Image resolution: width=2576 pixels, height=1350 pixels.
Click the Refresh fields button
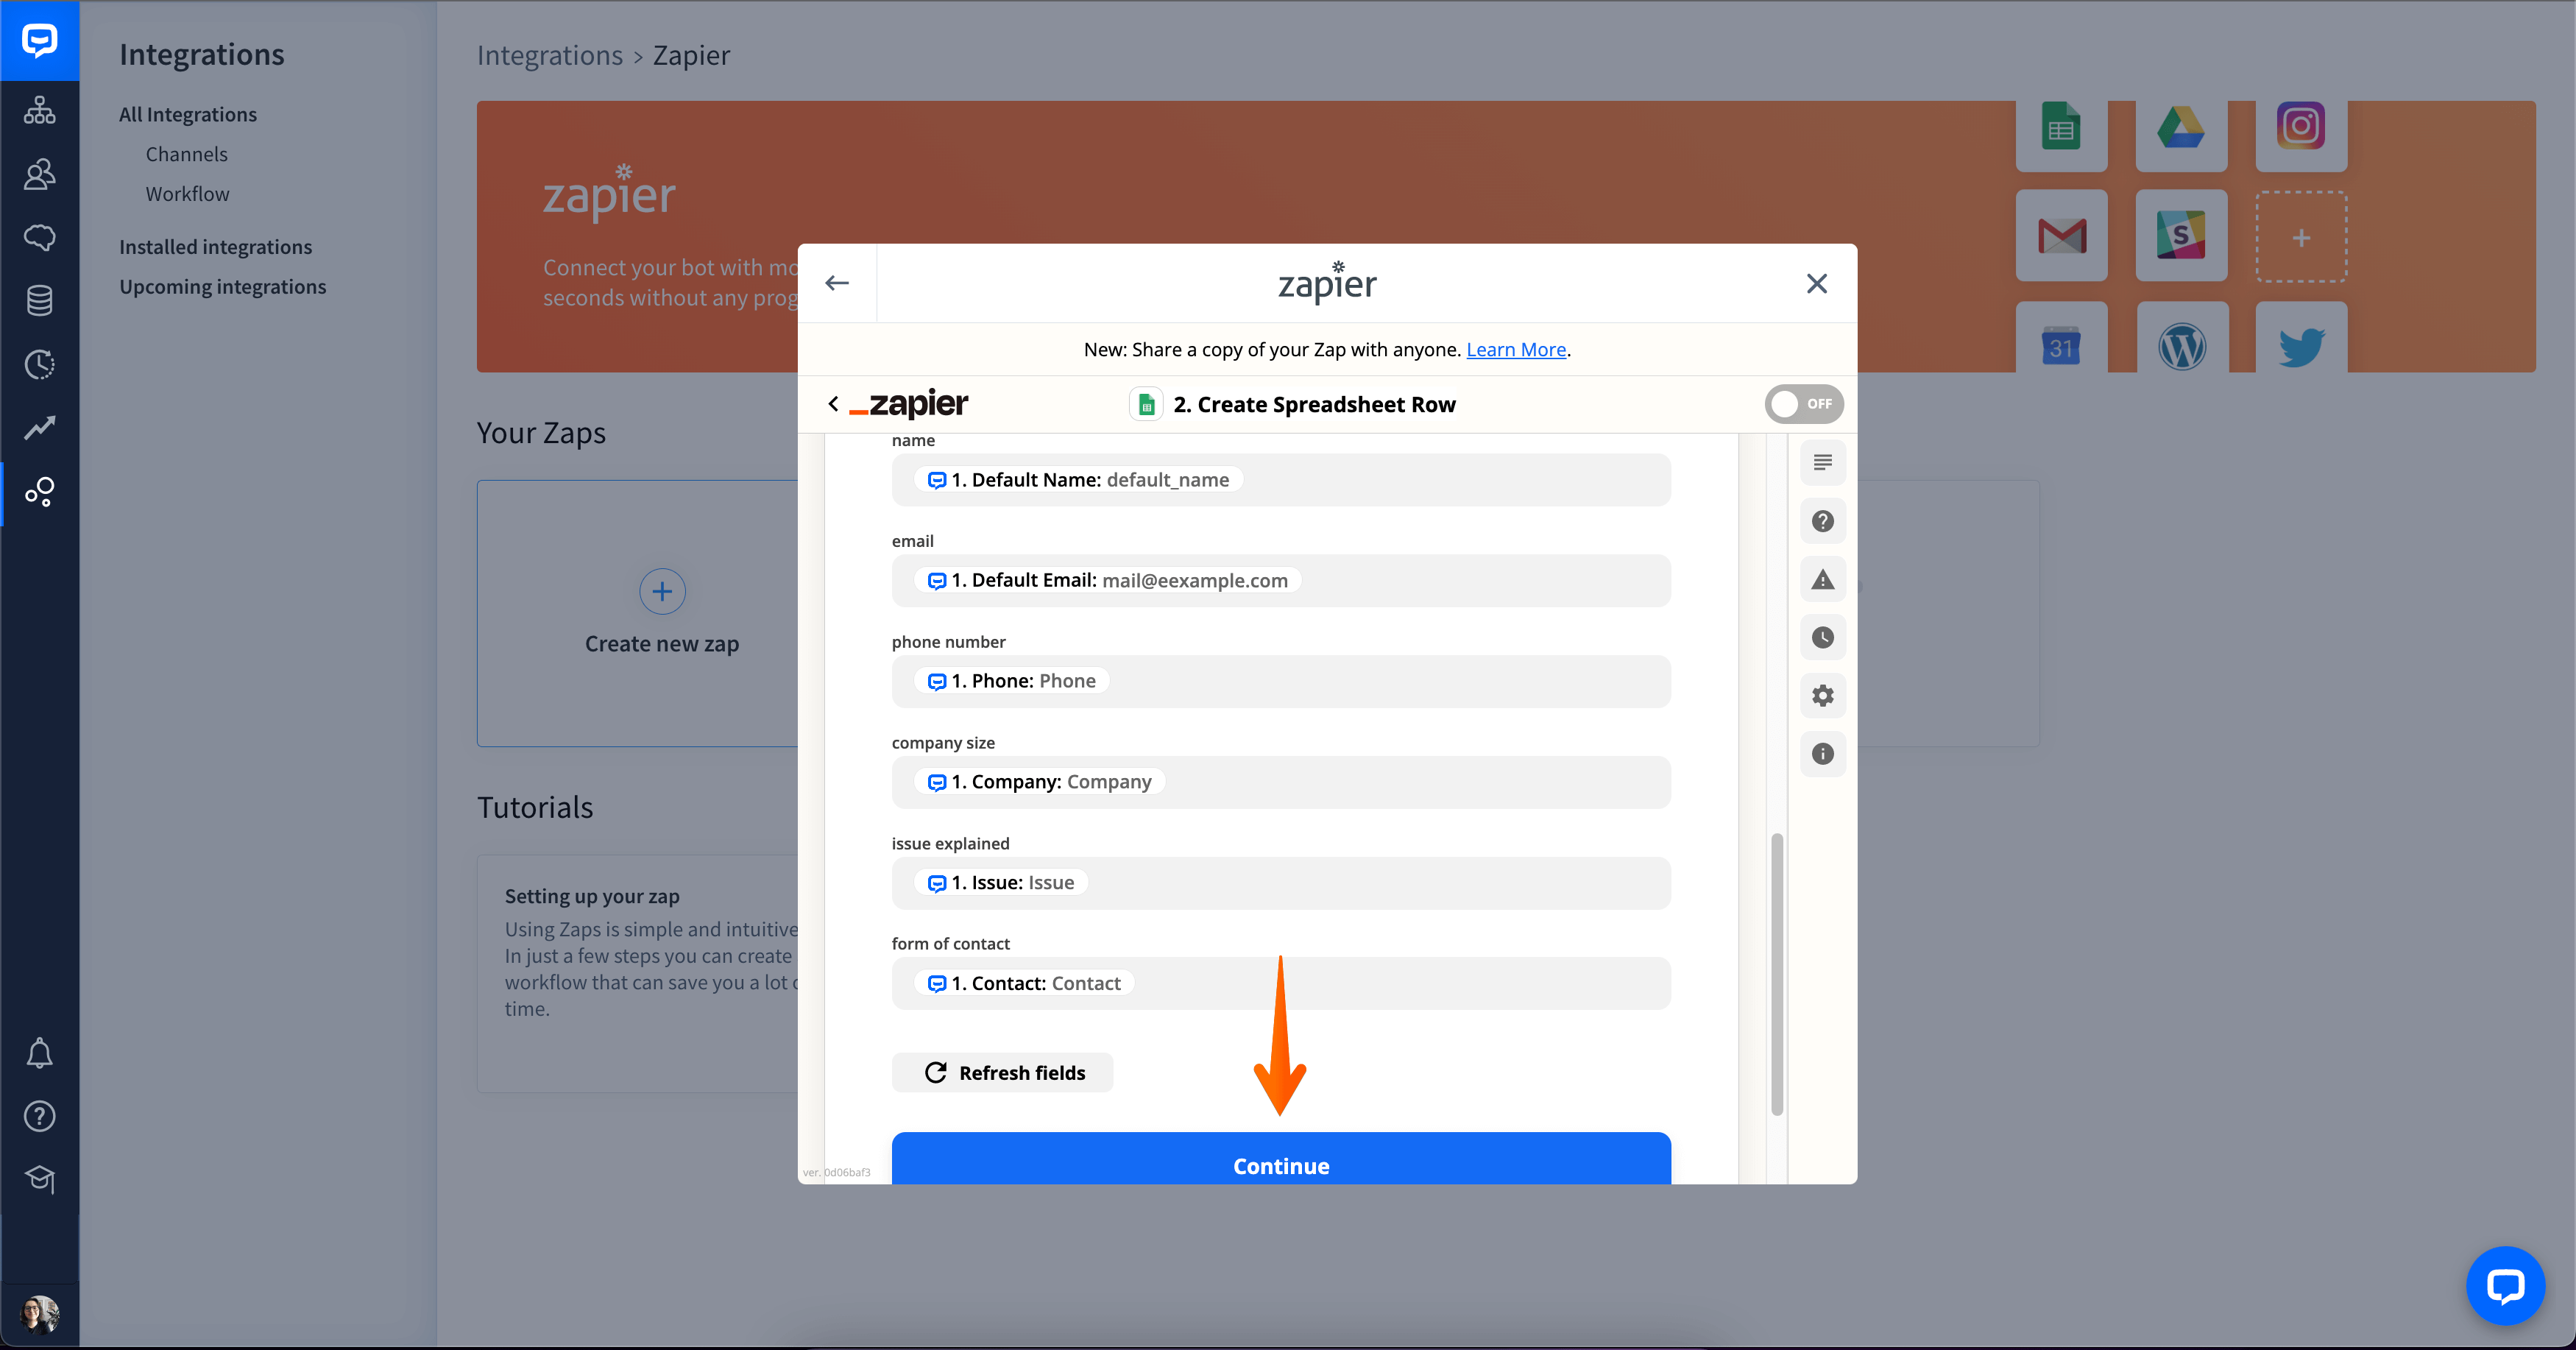point(1002,1072)
